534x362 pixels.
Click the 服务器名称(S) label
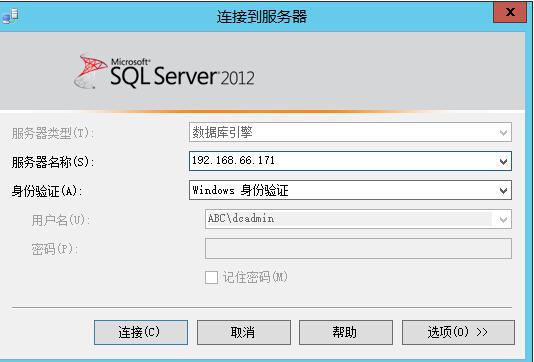pyautogui.click(x=53, y=162)
